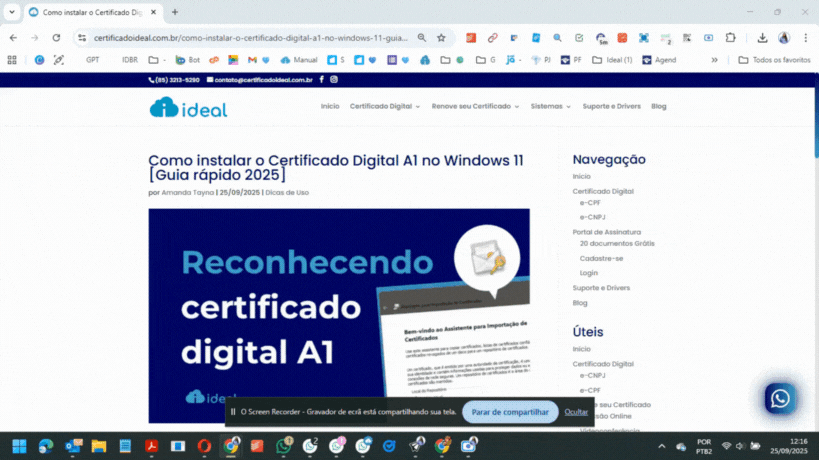Expand the Certificado Digital dropdown menu
Image resolution: width=819 pixels, height=460 pixels.
384,106
